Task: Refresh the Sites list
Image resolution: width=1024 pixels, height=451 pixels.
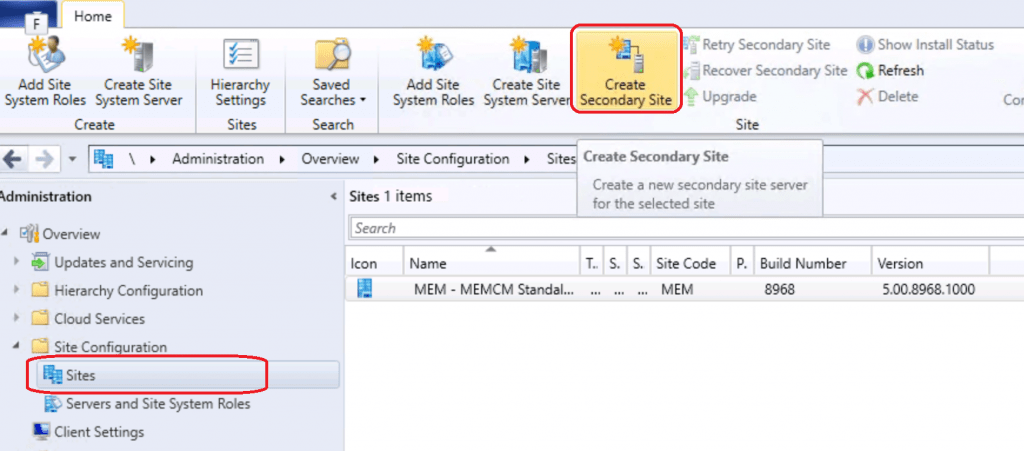Action: (890, 70)
